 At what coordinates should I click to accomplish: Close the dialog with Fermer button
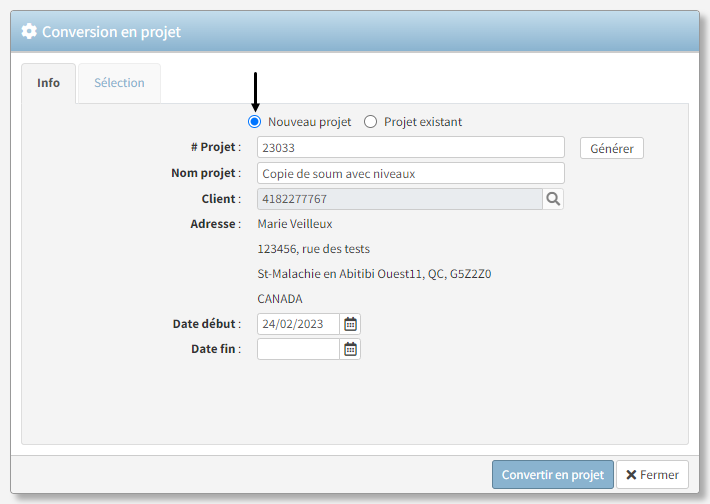(x=652, y=475)
